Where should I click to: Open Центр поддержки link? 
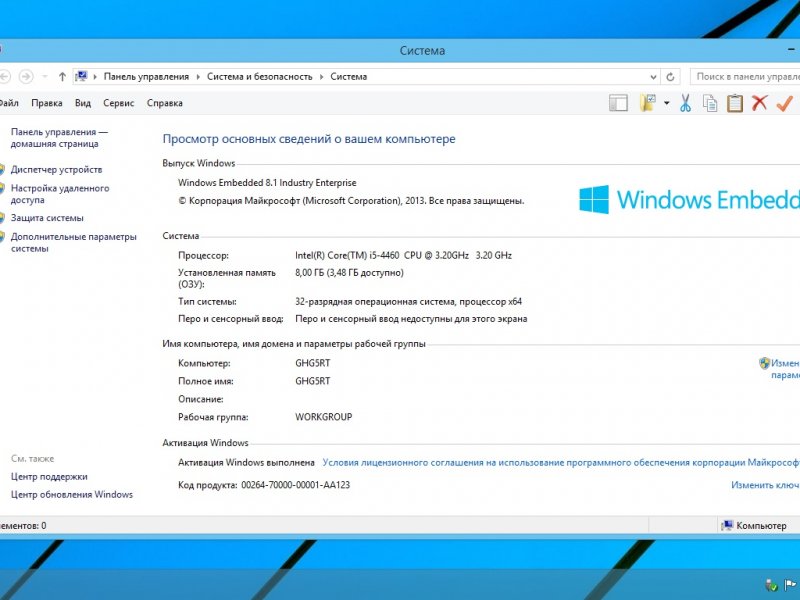click(x=49, y=477)
